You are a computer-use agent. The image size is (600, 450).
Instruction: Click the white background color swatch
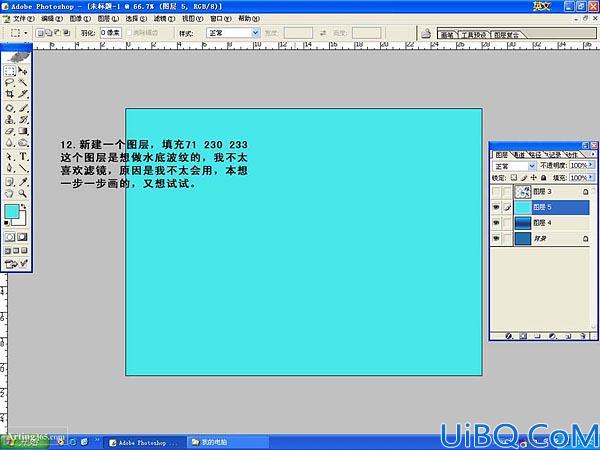(x=21, y=220)
